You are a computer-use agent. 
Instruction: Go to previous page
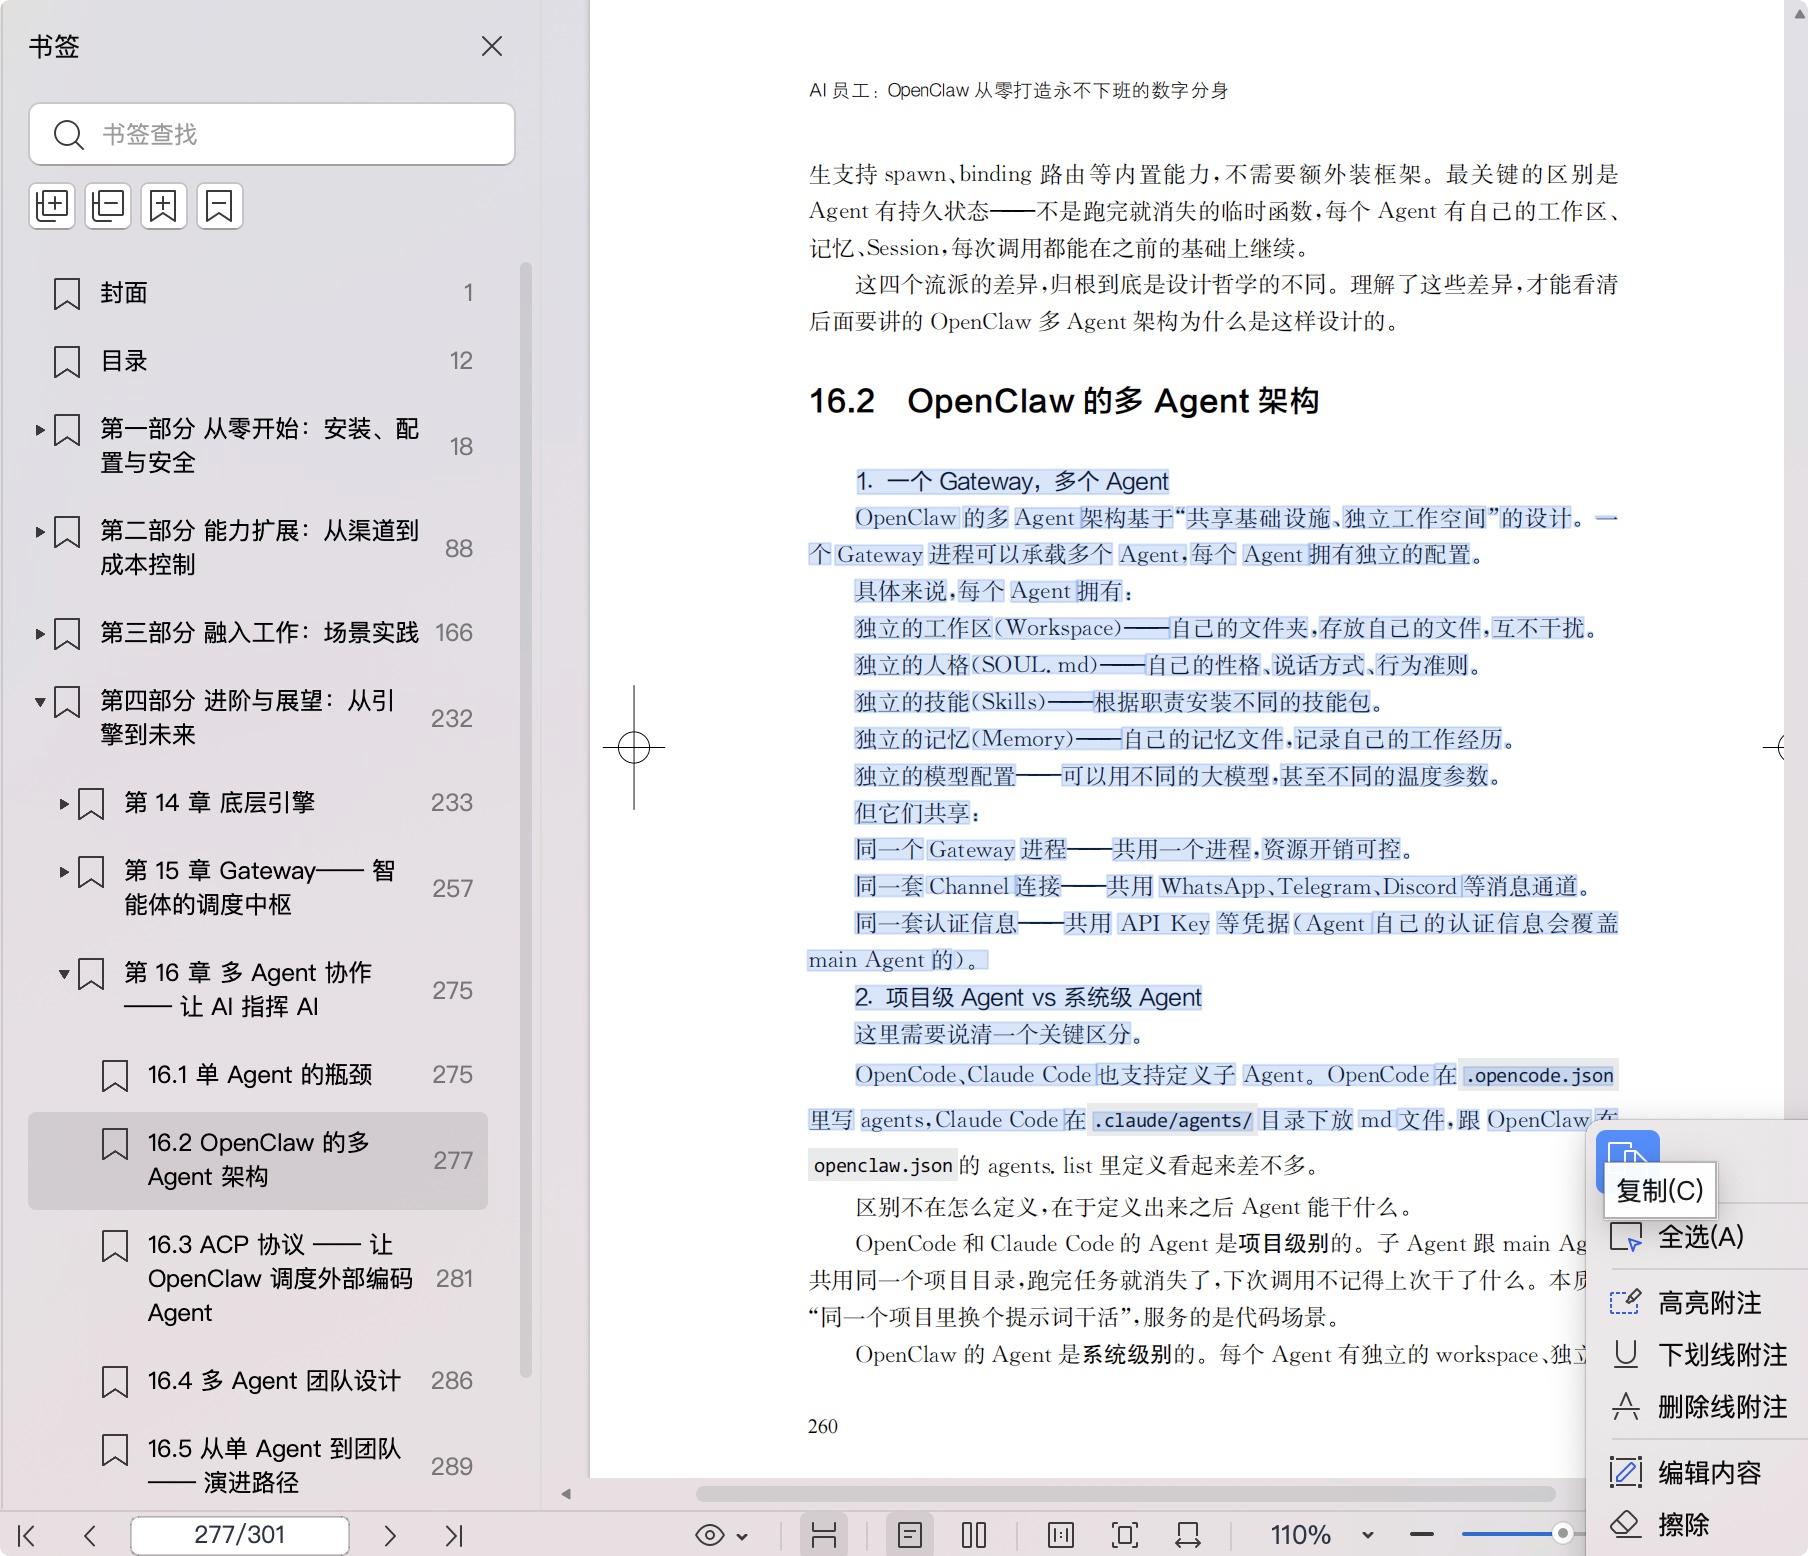90,1535
